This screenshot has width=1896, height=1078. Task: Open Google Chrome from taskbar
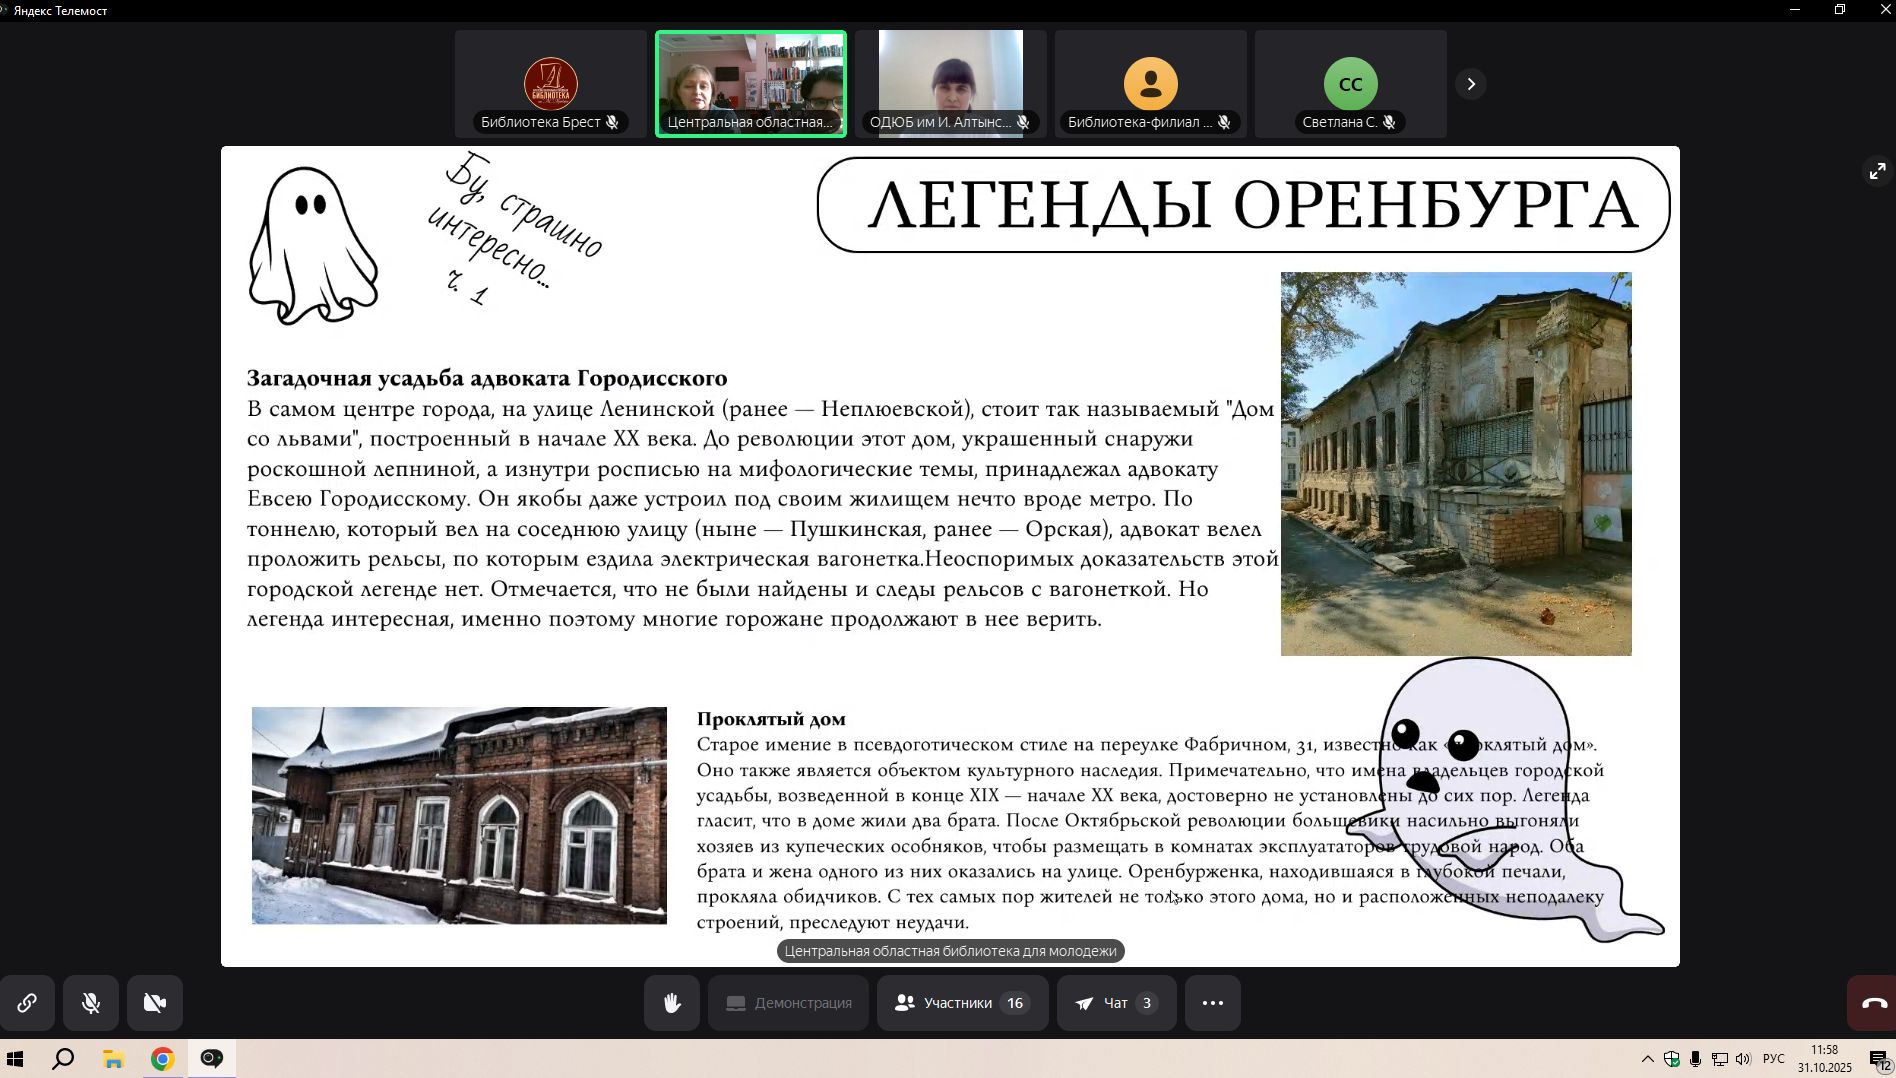point(162,1058)
